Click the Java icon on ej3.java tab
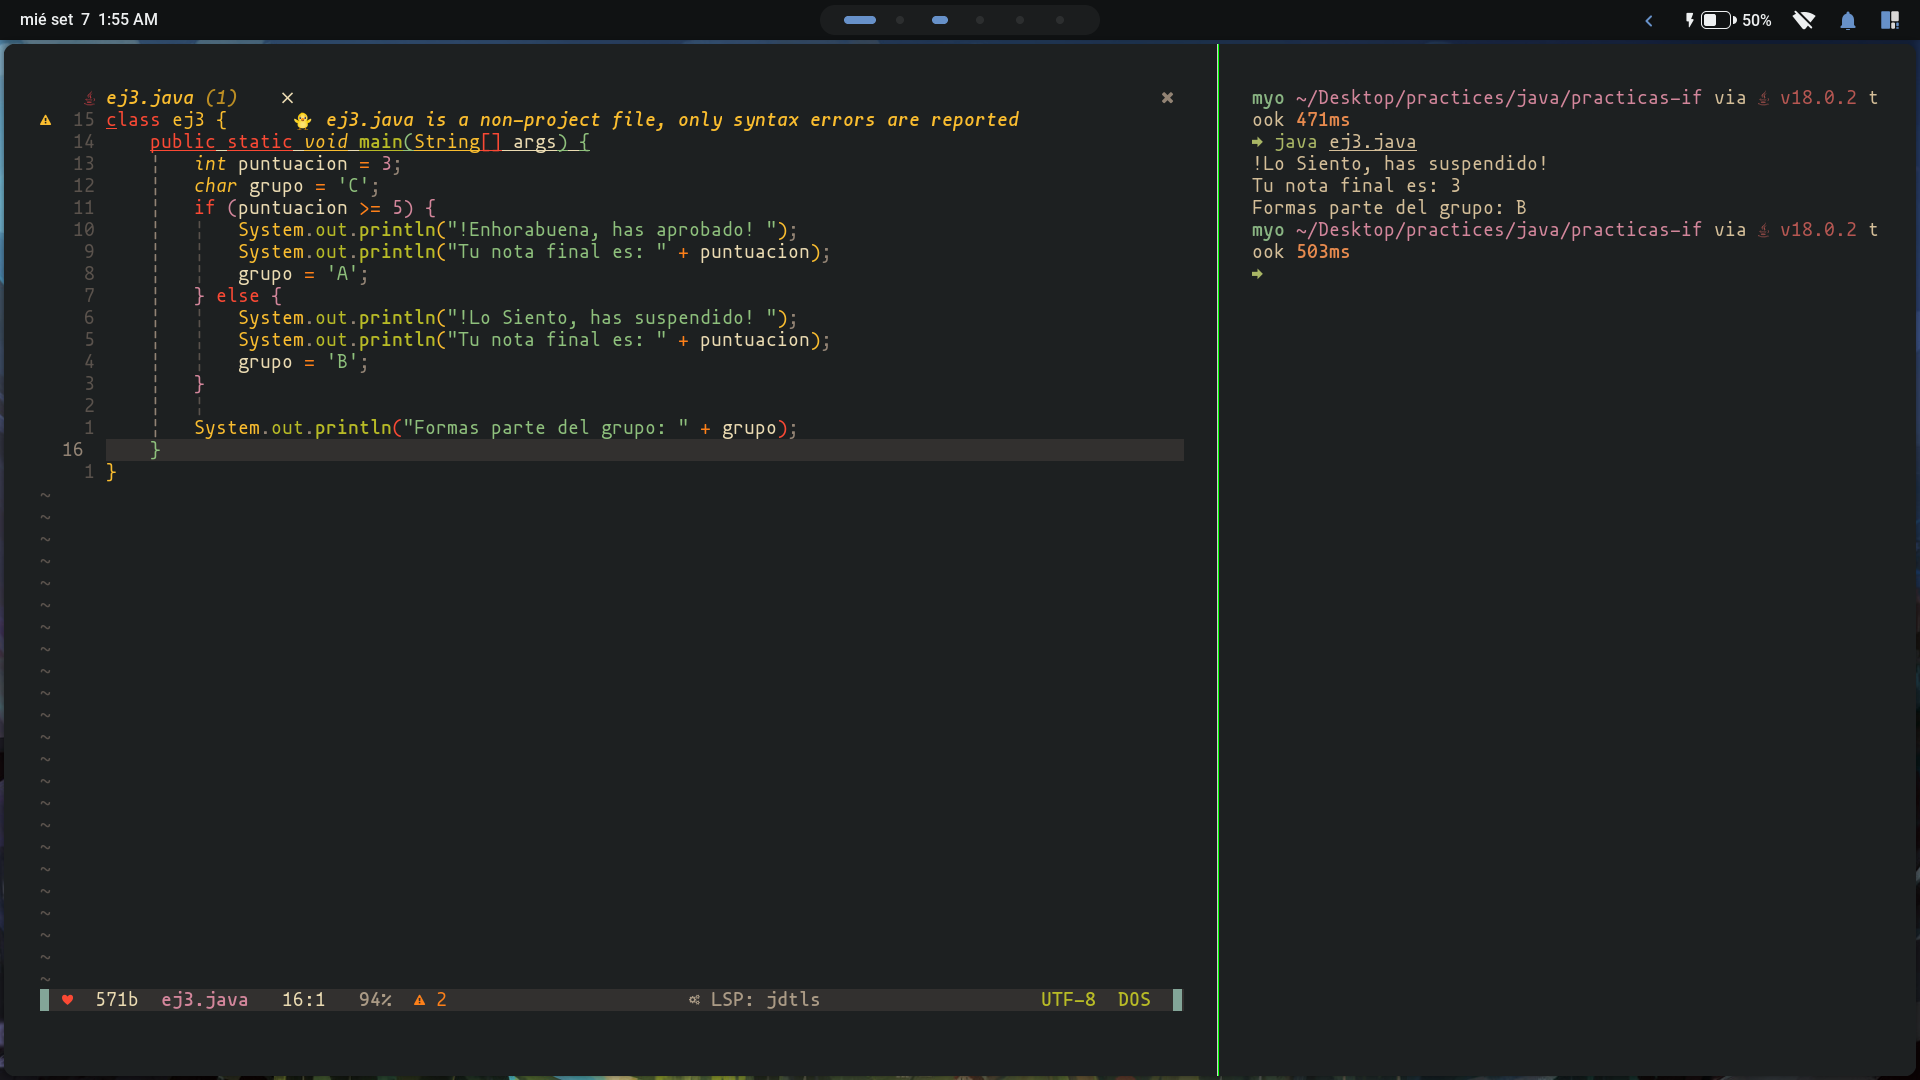The image size is (1920, 1080). tap(89, 98)
